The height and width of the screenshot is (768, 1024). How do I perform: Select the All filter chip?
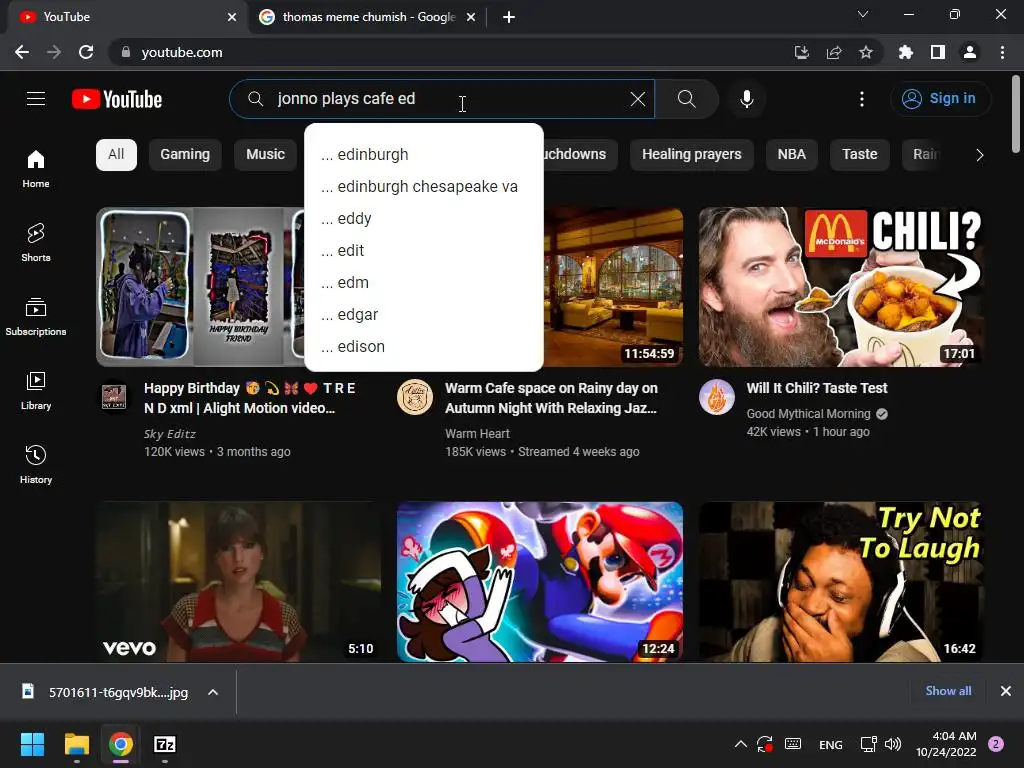[x=116, y=155]
